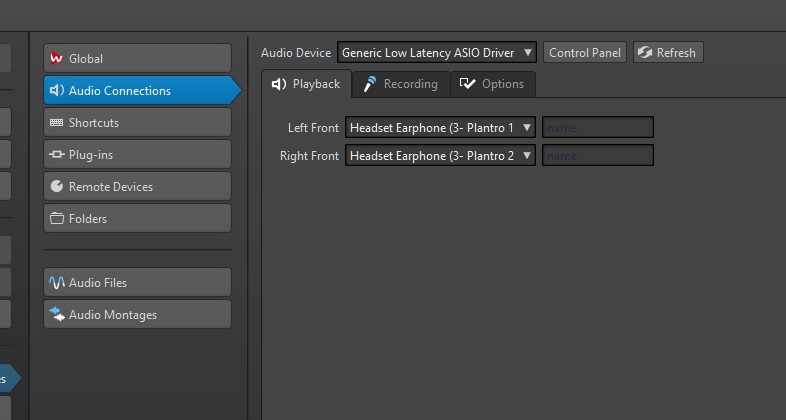This screenshot has height=420, width=786.
Task: Click the Right Front name field
Action: pos(598,156)
